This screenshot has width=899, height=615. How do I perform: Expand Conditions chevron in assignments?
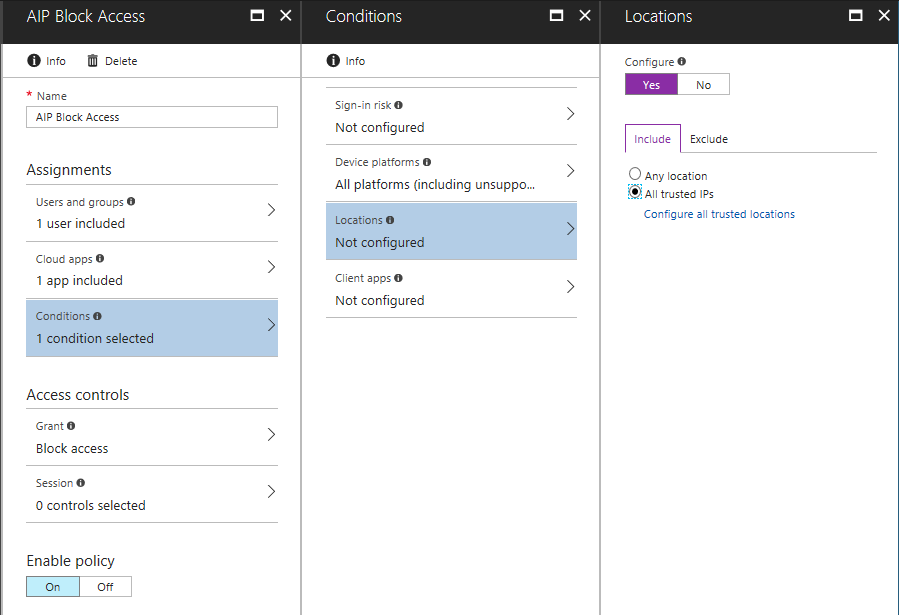(272, 325)
